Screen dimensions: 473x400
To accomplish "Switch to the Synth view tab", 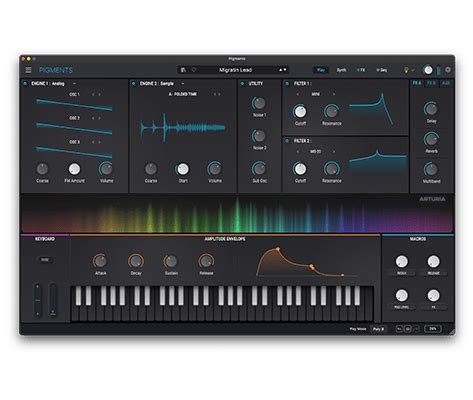I will click(x=341, y=70).
